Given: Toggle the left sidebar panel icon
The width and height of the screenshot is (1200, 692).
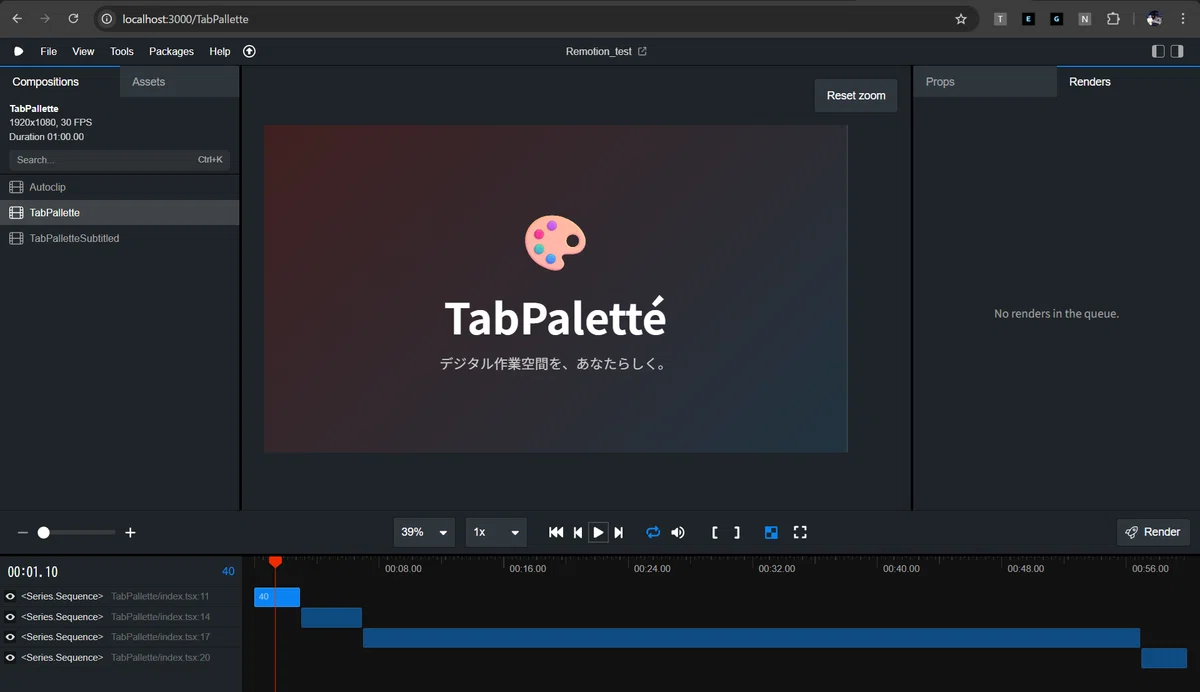Looking at the screenshot, I should [x=1158, y=51].
